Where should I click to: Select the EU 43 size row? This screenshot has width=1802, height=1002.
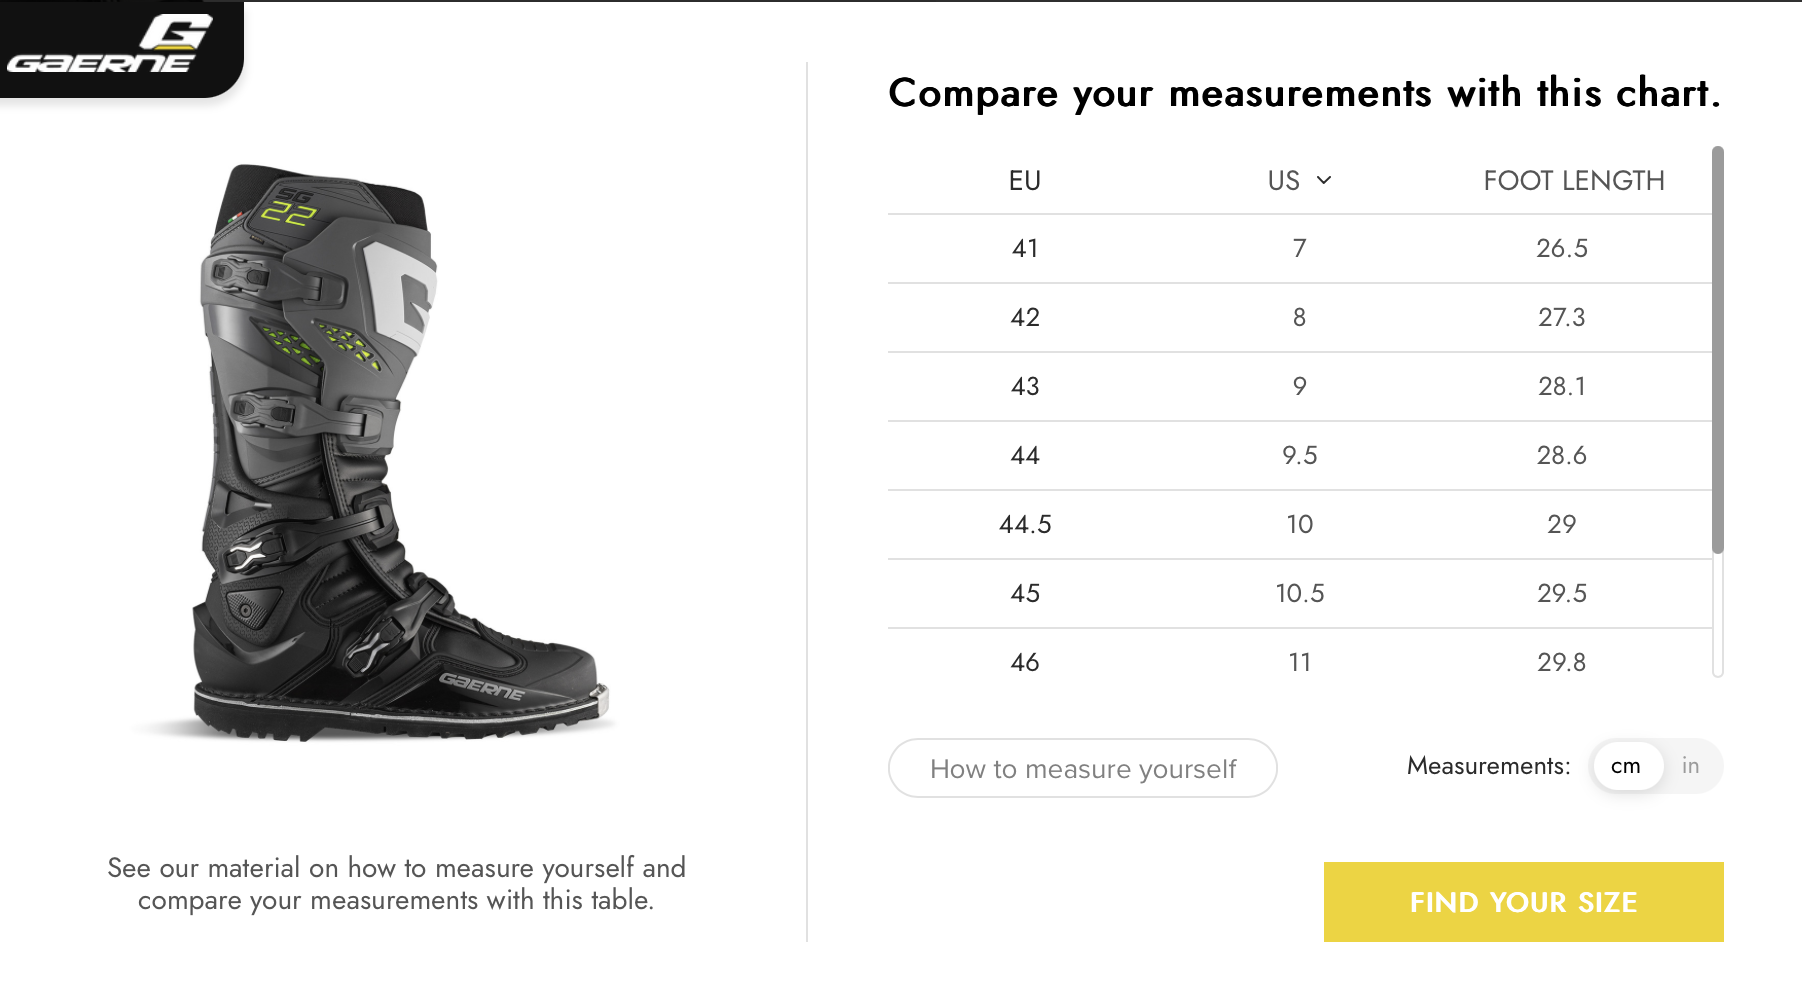click(1025, 387)
